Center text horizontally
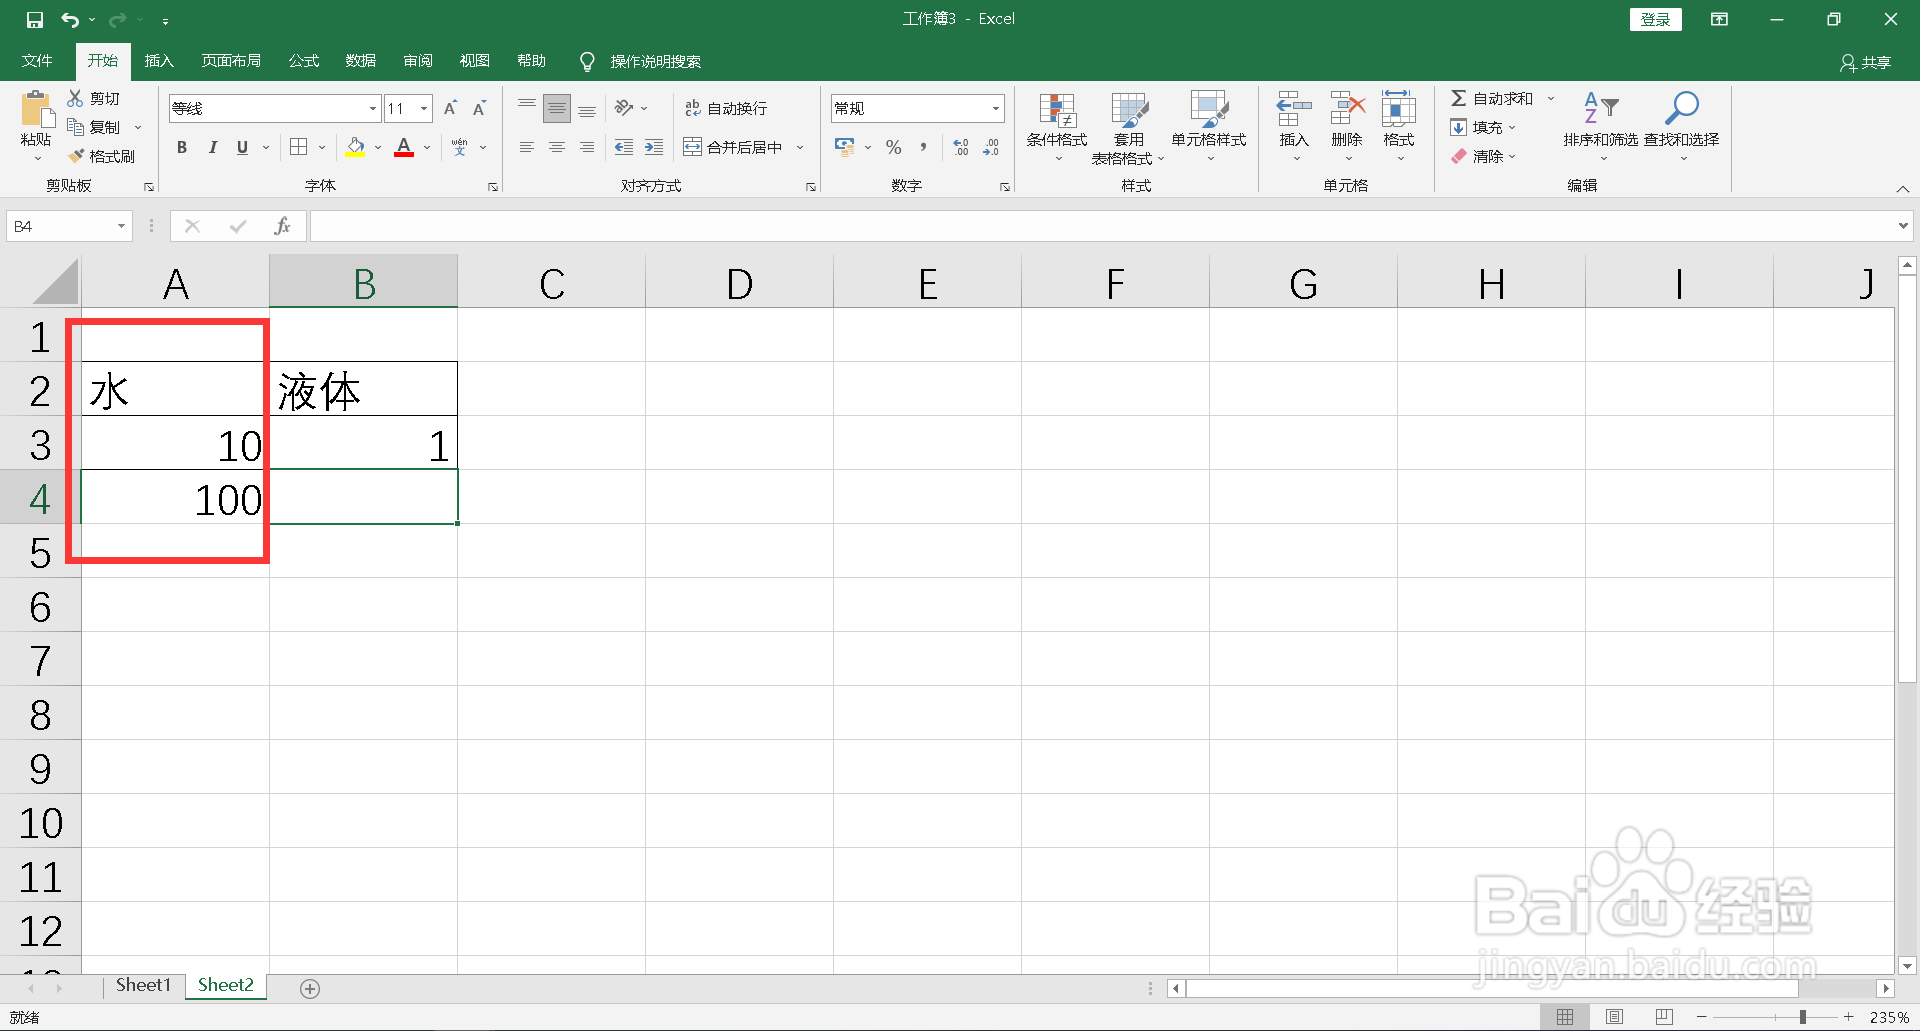 click(557, 147)
